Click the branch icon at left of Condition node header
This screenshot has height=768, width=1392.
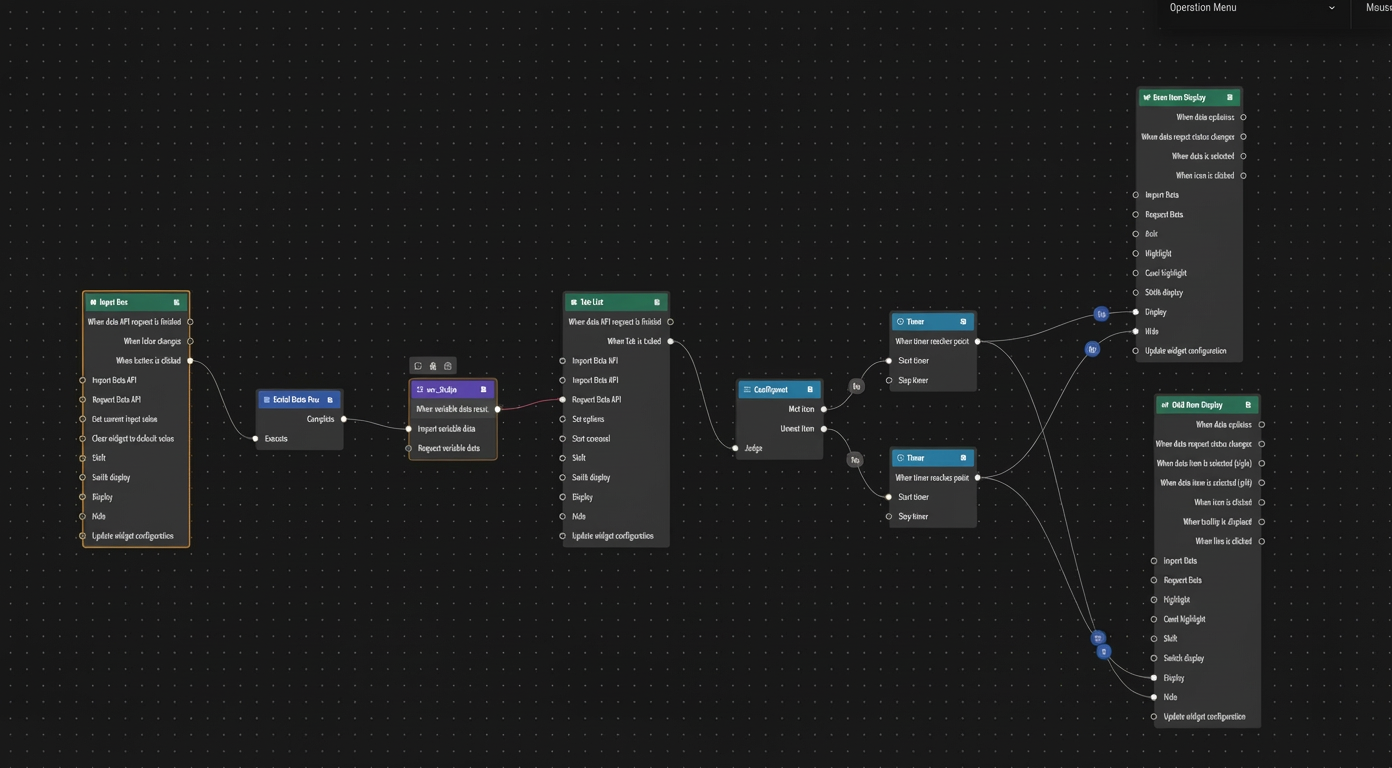click(747, 390)
